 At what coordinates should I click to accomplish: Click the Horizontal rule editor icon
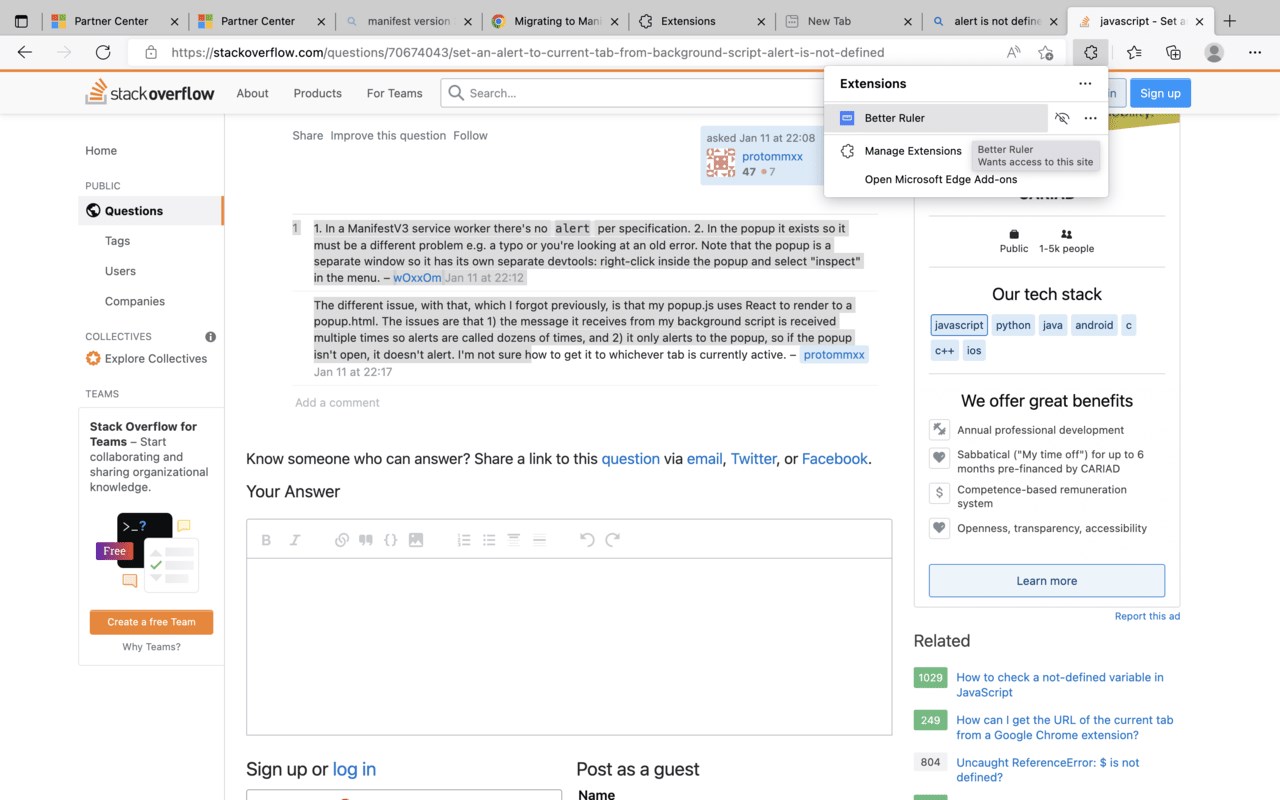tap(539, 540)
